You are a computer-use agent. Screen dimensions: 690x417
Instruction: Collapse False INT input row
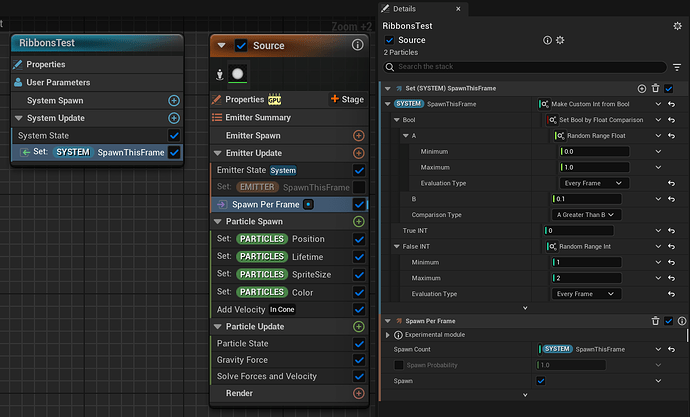[396, 247]
